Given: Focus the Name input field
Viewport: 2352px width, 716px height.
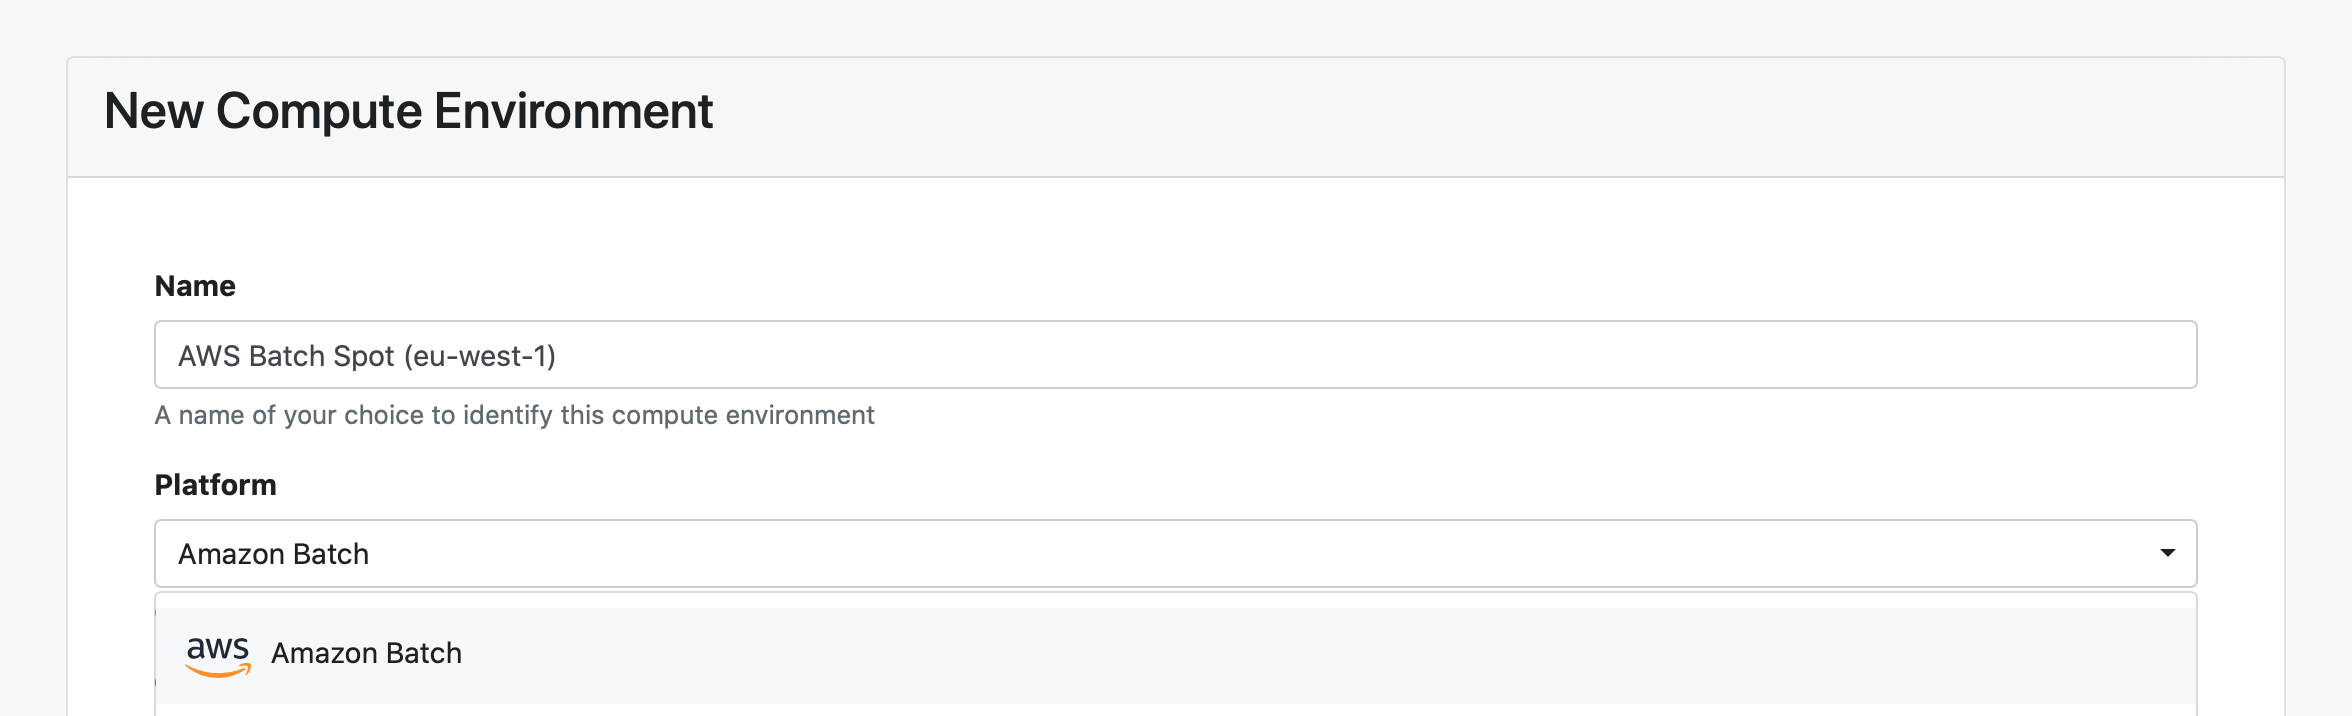Looking at the screenshot, I should pos(1174,355).
